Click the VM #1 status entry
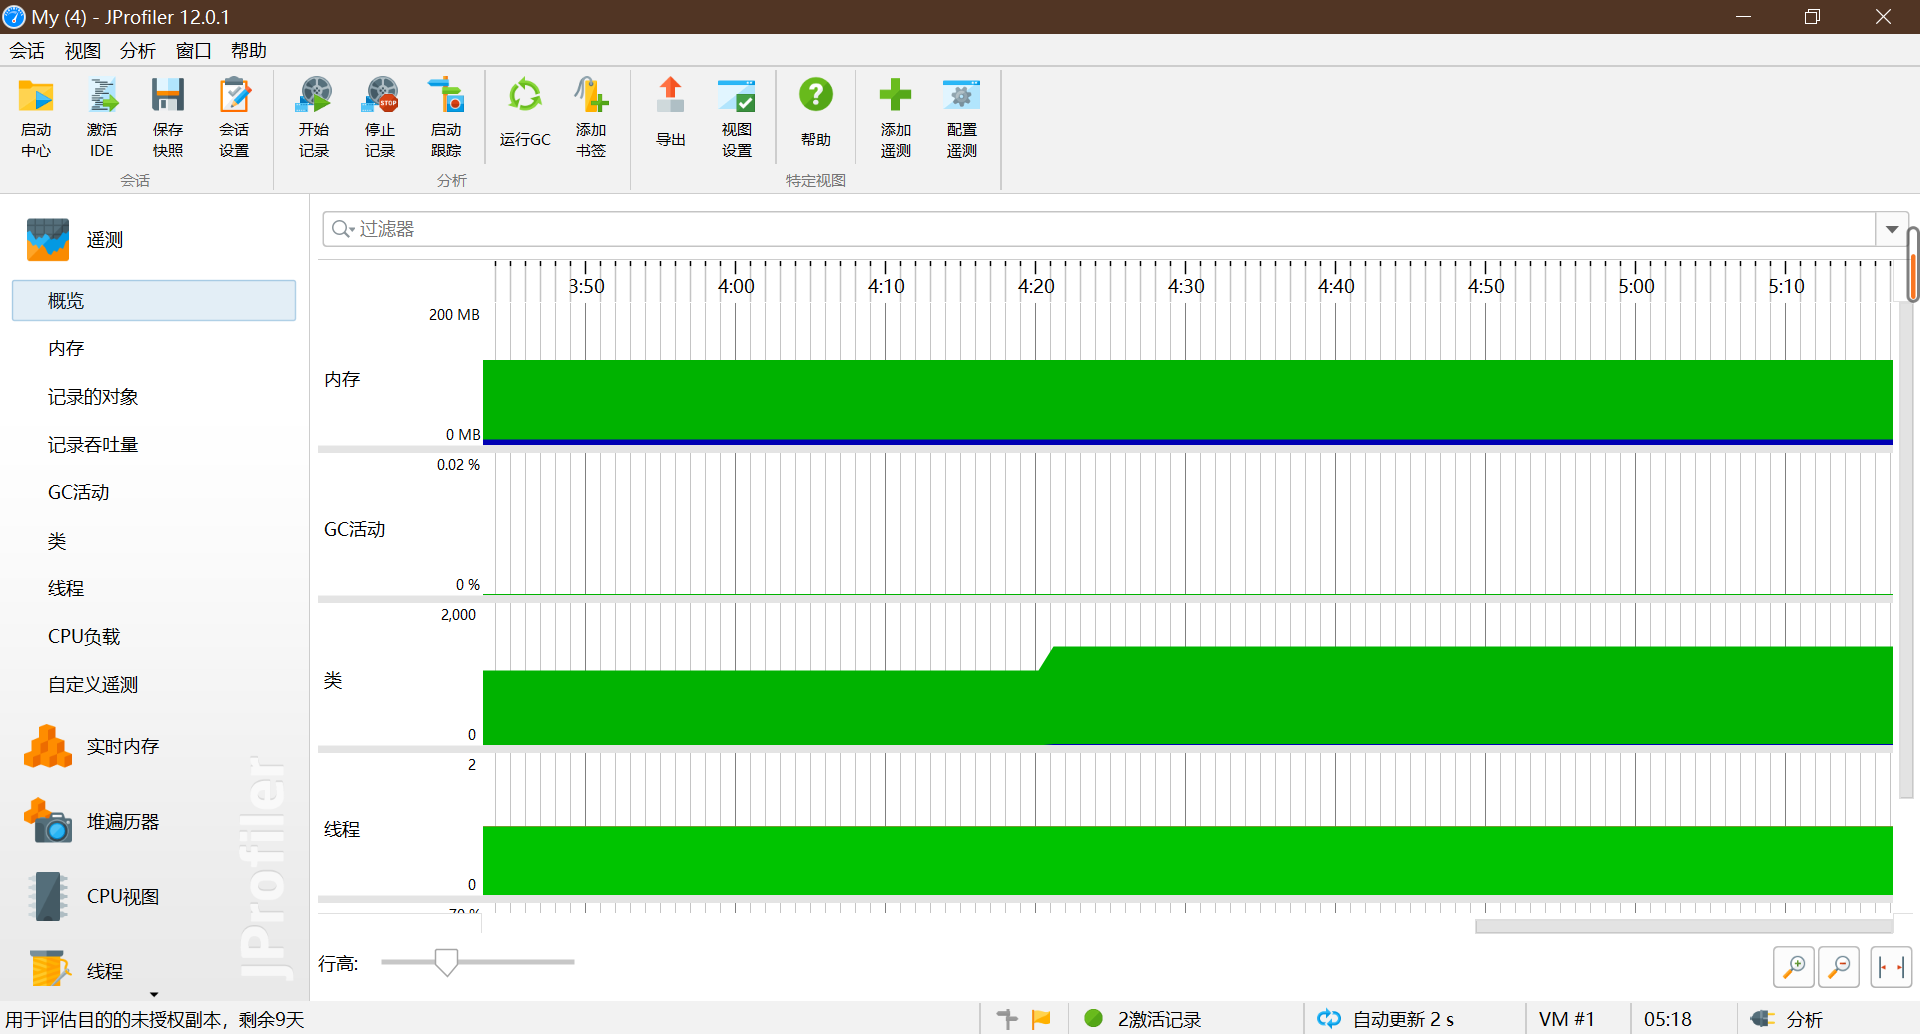The width and height of the screenshot is (1920, 1034). click(x=1567, y=1019)
